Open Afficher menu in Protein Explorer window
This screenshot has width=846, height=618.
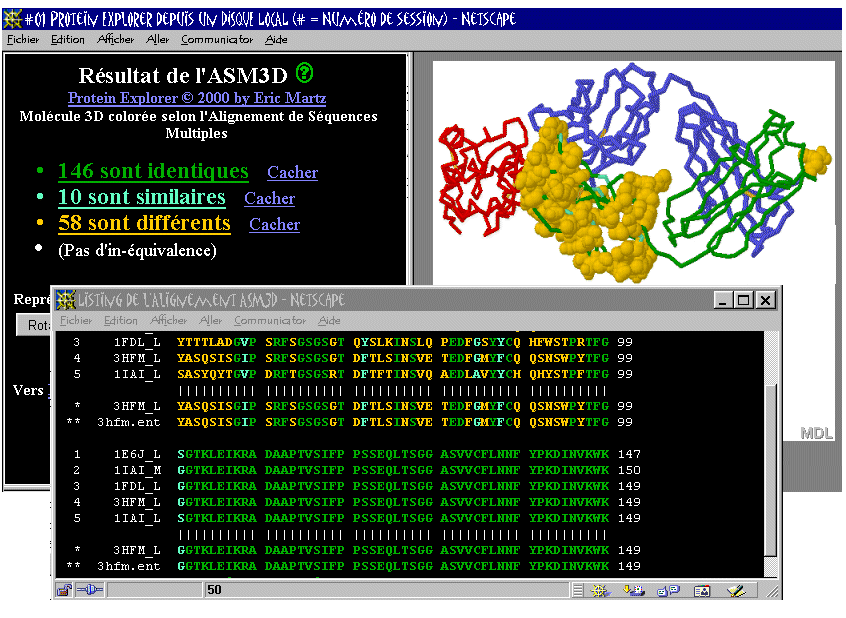click(x=115, y=39)
